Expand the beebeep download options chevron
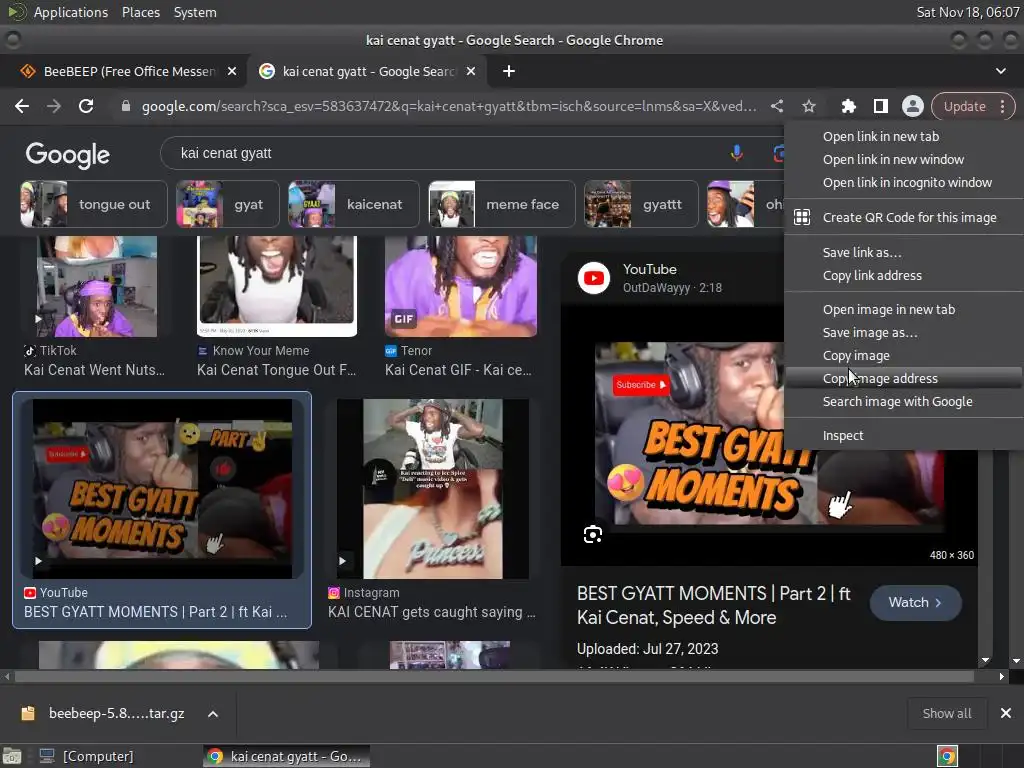 pos(213,714)
